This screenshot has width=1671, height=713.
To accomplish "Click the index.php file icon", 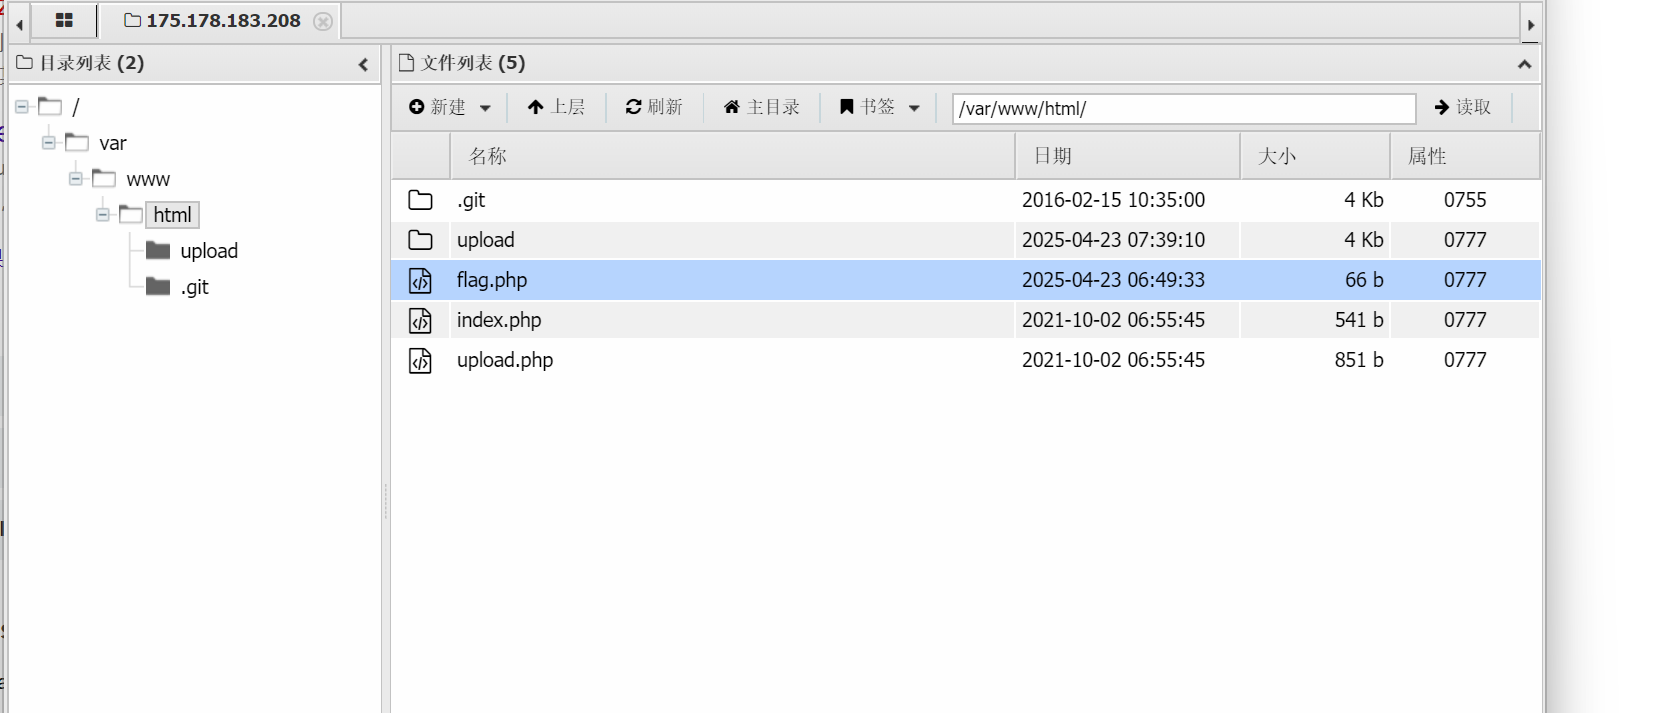I will pos(421,321).
